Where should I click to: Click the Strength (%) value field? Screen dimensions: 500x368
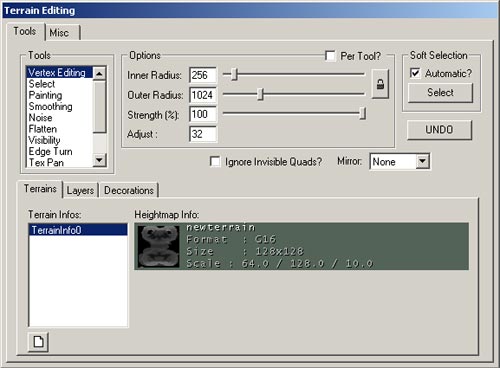203,114
